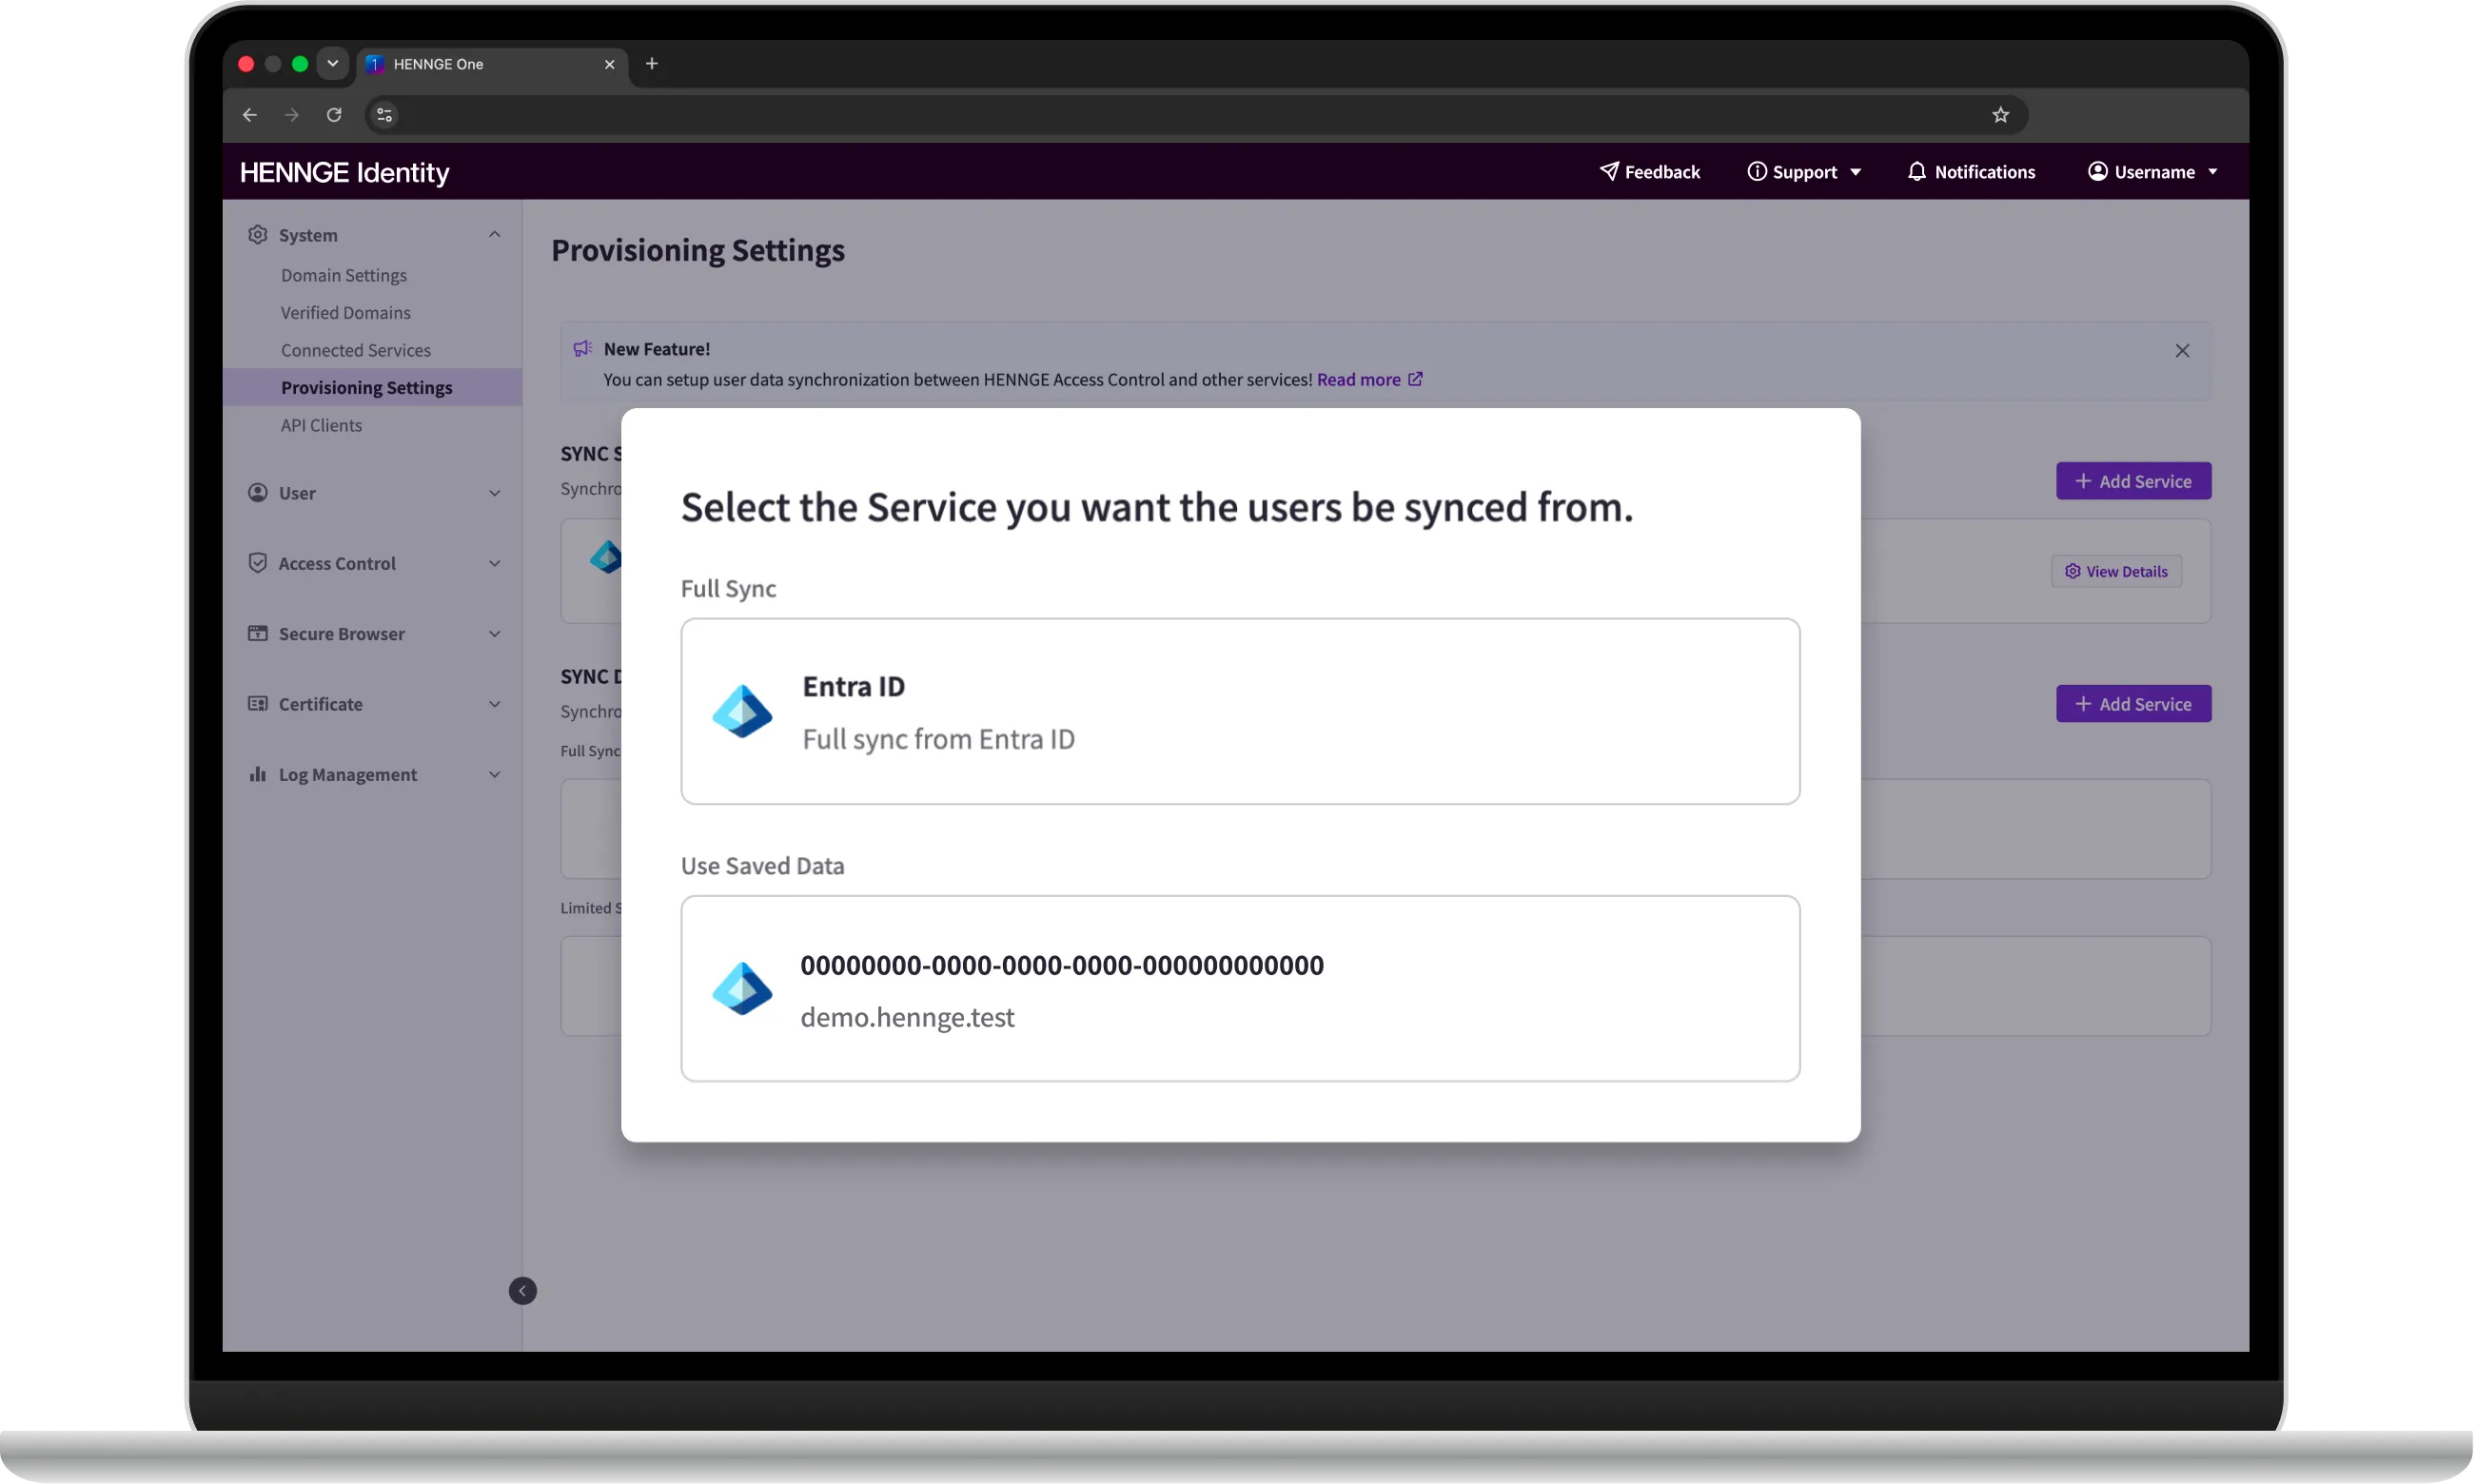
Task: Open the Username account dropdown
Action: [x=2154, y=172]
